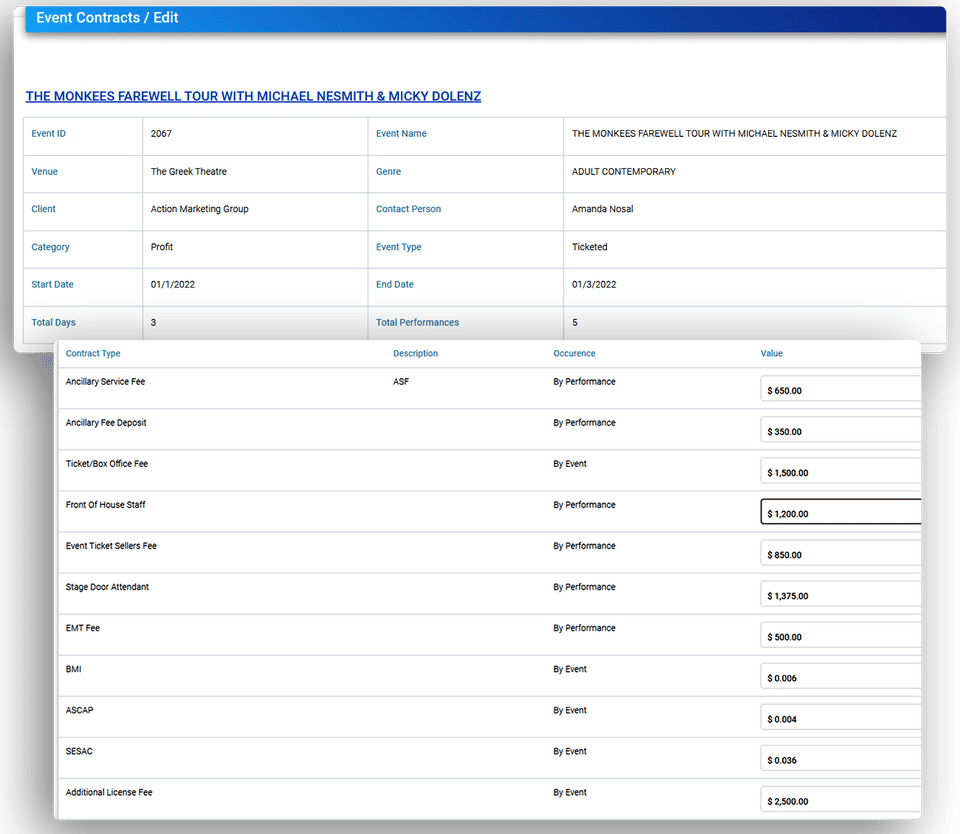Select the Category value Profit
960x834 pixels.
coord(162,247)
